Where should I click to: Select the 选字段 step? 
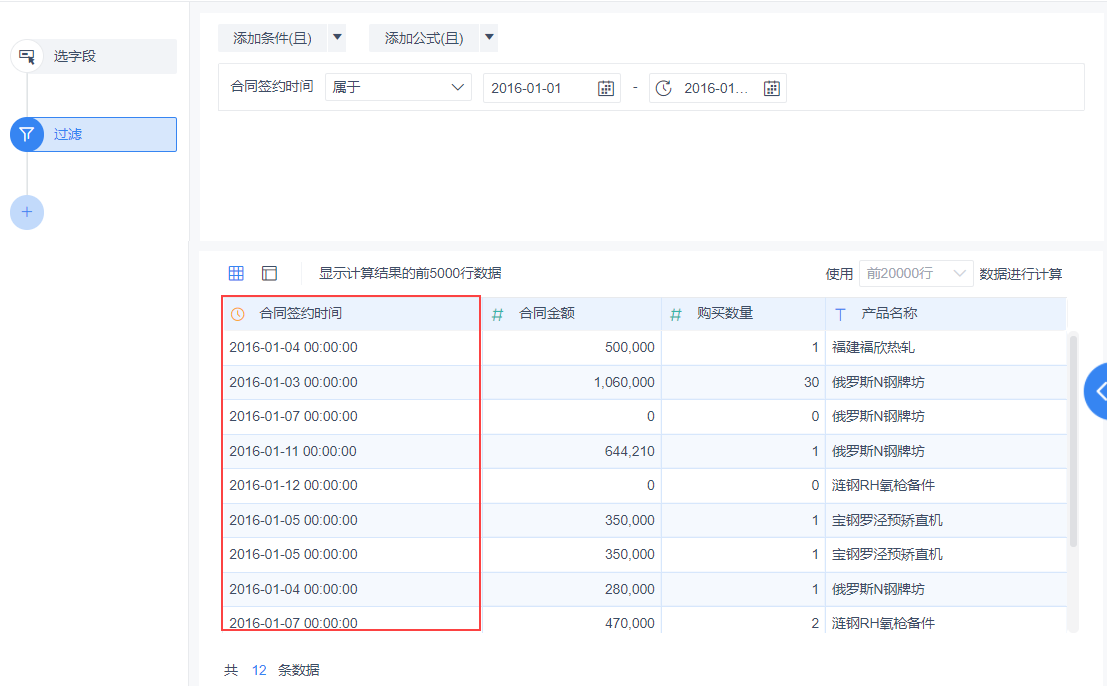94,56
